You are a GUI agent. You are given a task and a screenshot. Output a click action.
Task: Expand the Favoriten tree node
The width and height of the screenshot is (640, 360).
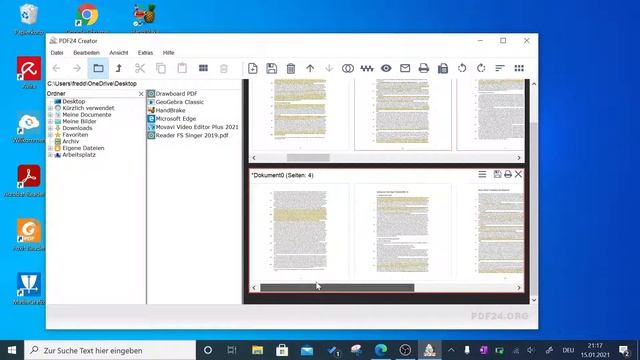click(x=50, y=135)
